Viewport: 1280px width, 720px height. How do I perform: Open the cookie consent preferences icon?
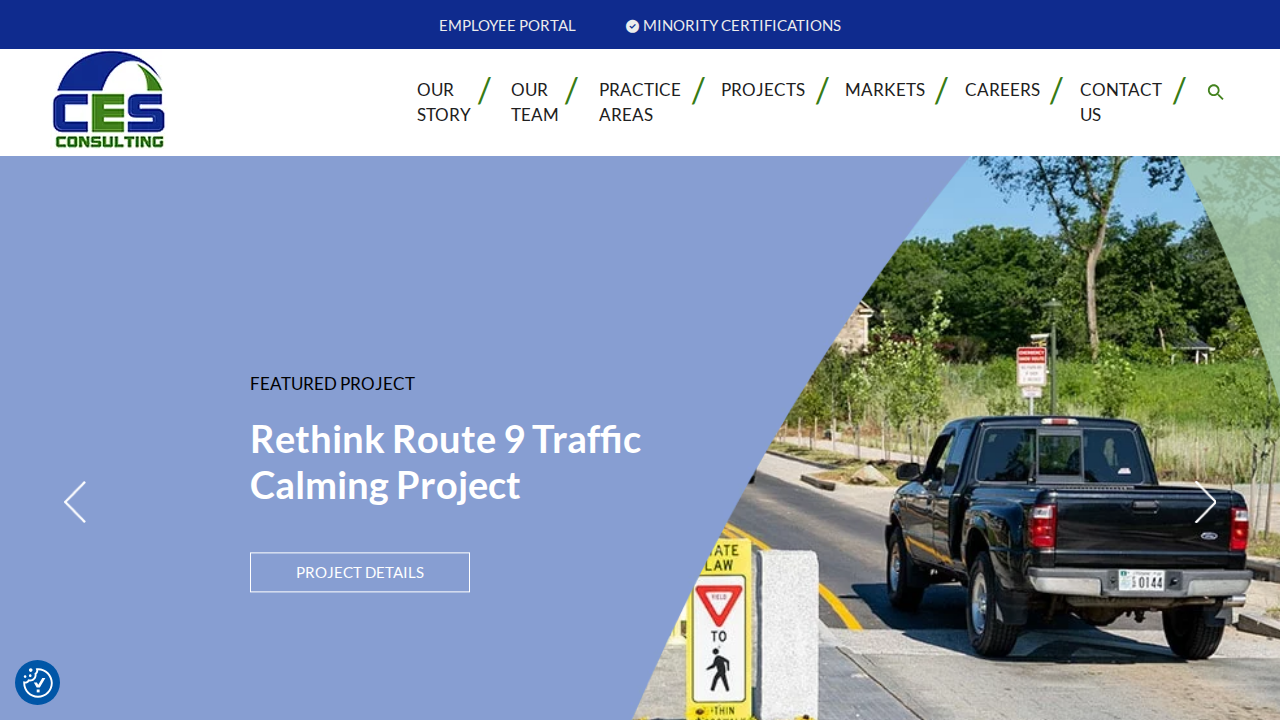pos(37,683)
